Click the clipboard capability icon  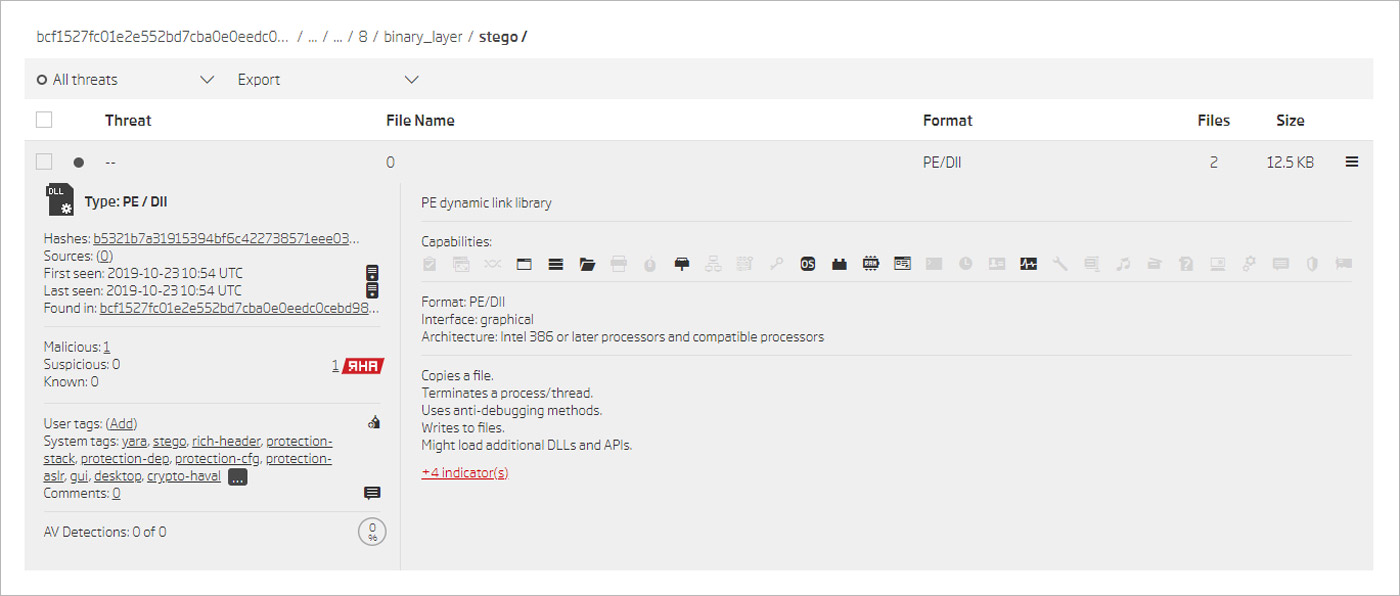(x=429, y=264)
